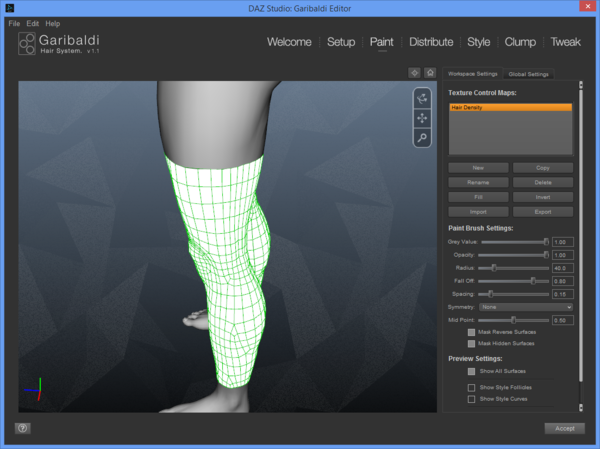Switch to Workspace Settings tab
This screenshot has height=449, width=600.
coord(473,74)
